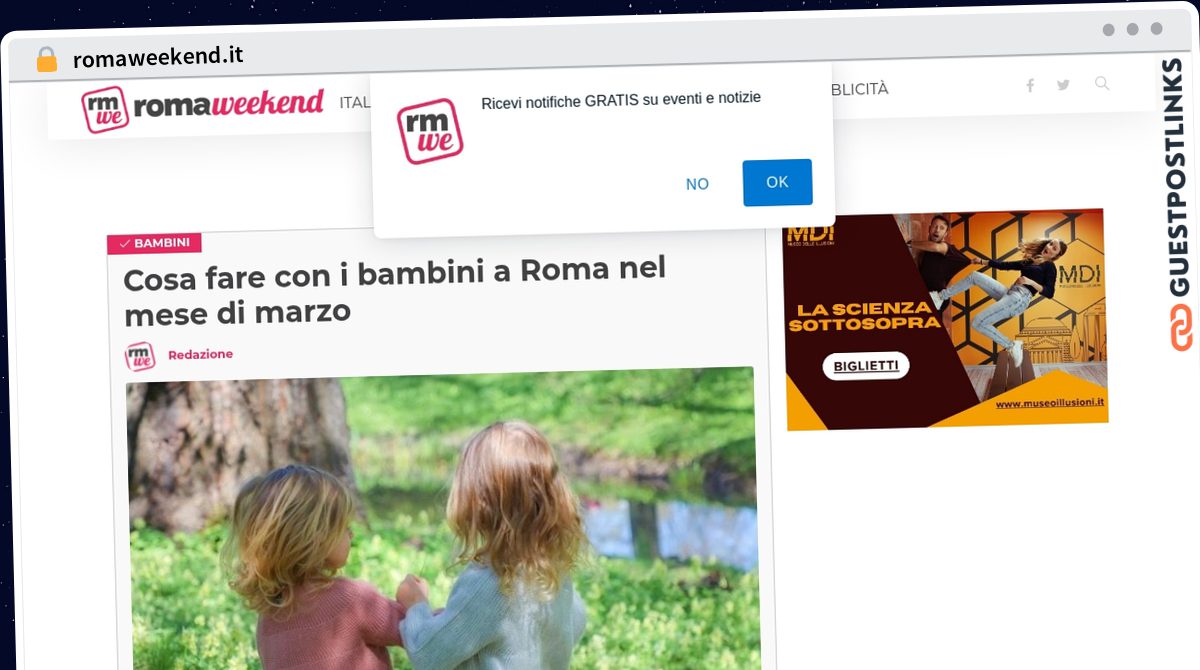Open the BAMBINI category tag

pos(155,243)
